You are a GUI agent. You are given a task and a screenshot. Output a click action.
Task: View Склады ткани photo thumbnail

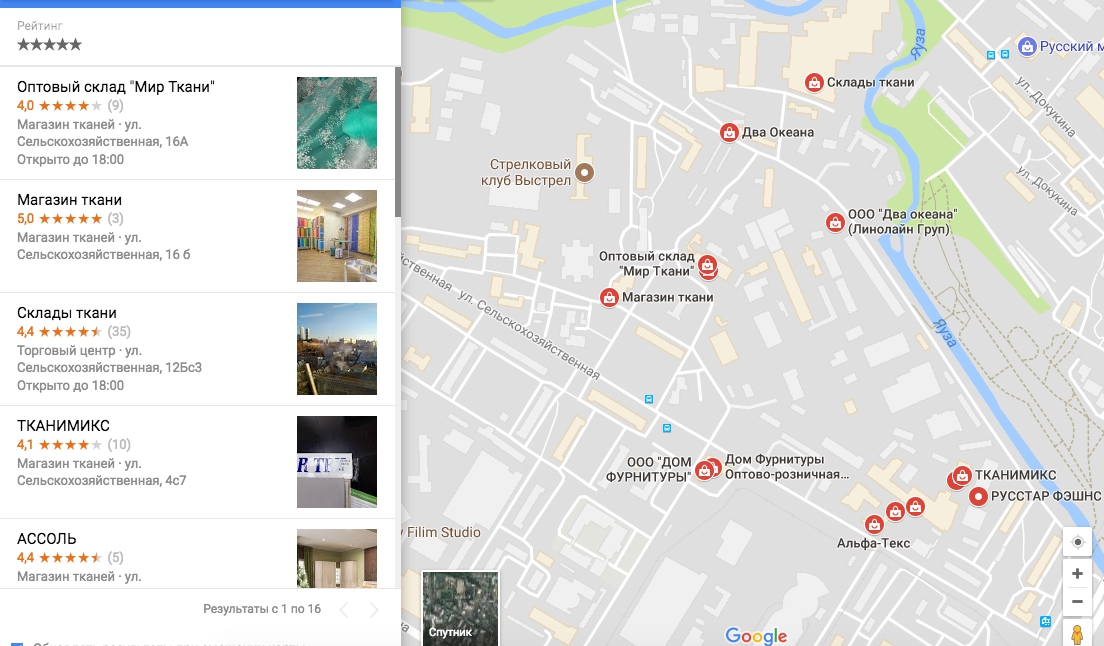(337, 349)
